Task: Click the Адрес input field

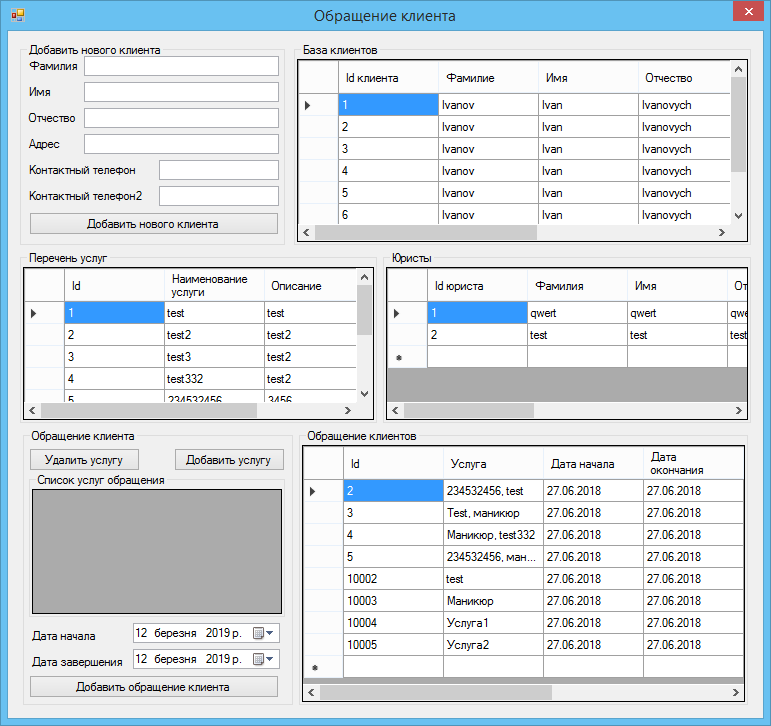Action: (181, 144)
